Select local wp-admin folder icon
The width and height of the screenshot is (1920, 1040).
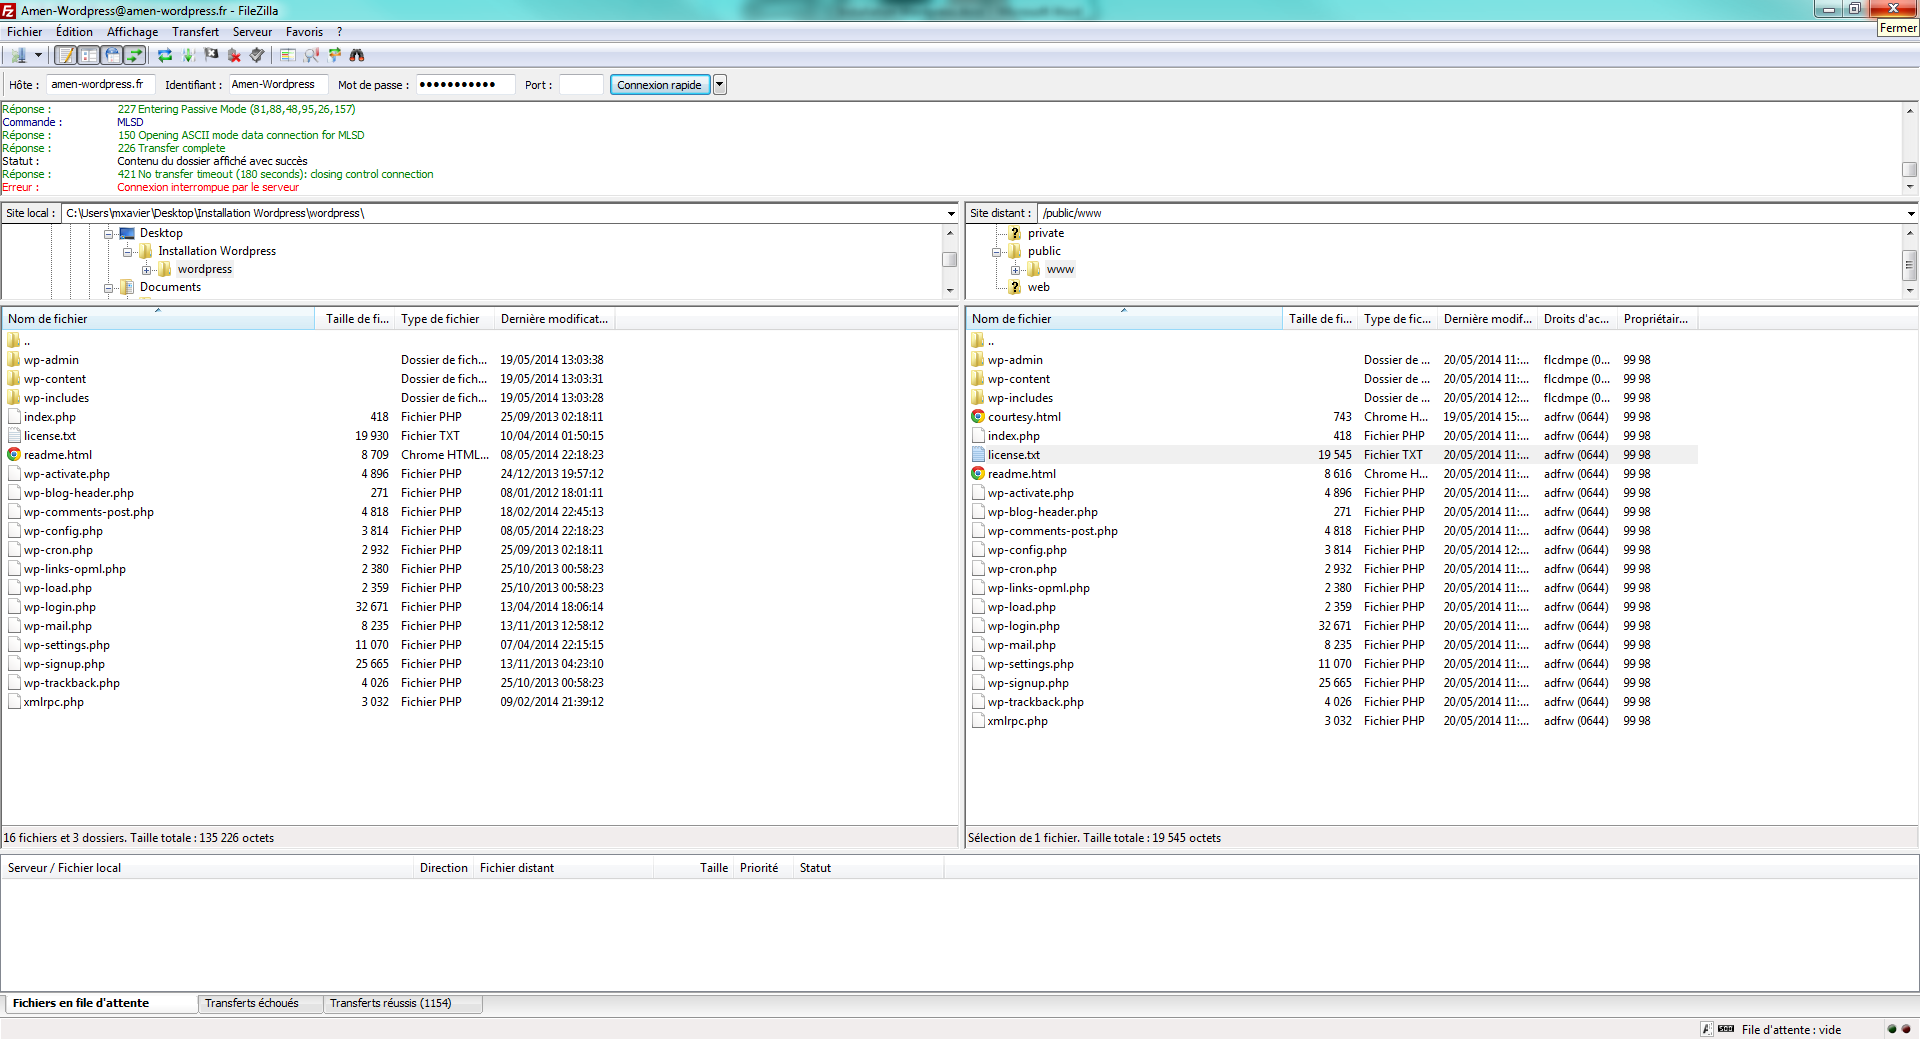point(14,360)
